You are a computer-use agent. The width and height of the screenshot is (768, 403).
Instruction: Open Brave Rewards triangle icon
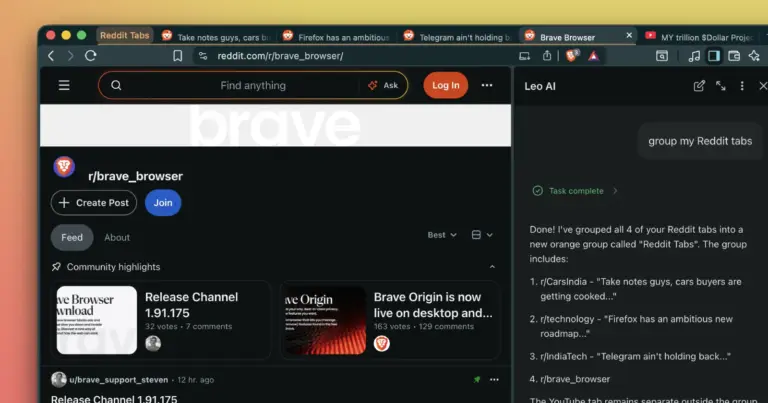594,56
